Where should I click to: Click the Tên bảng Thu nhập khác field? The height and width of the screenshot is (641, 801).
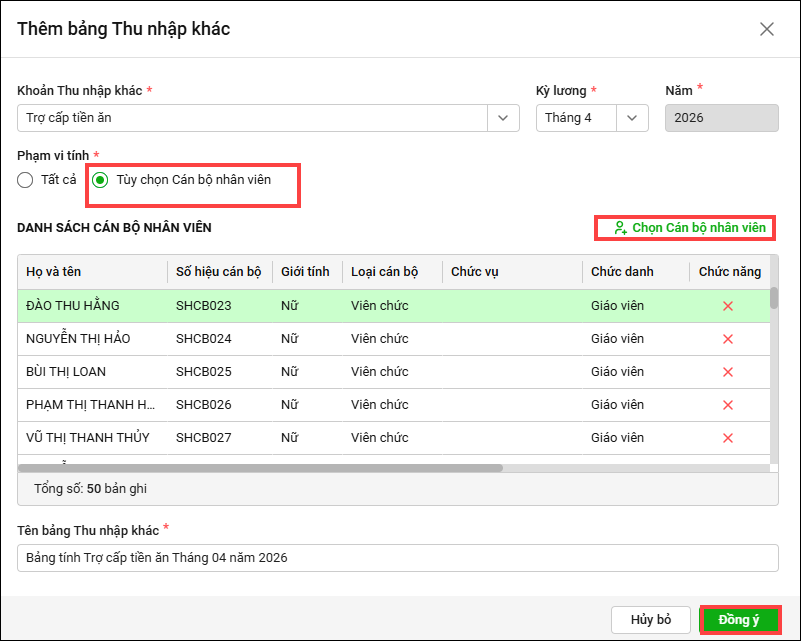[397, 558]
